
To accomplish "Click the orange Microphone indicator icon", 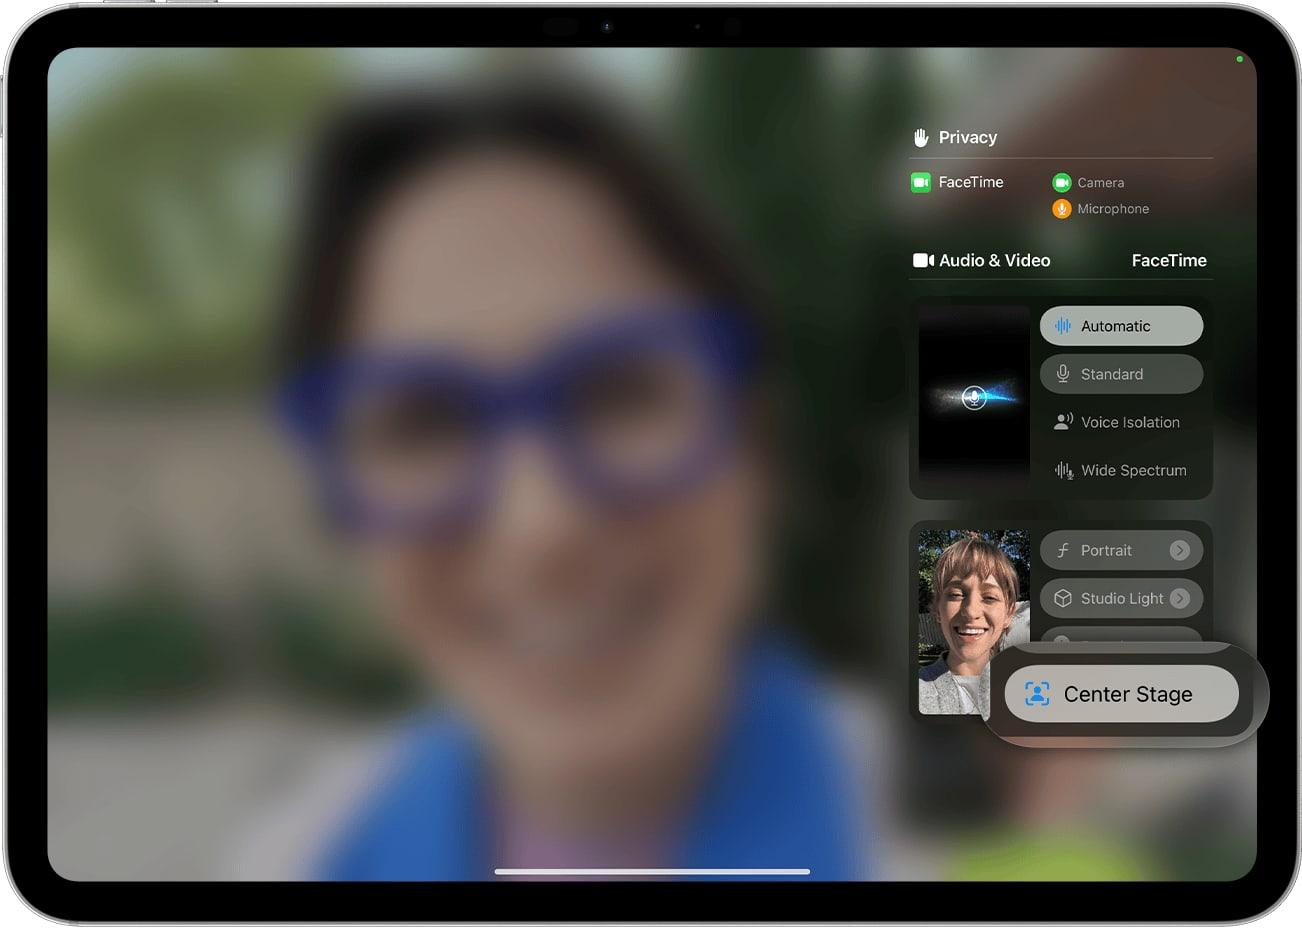I will tap(1061, 208).
